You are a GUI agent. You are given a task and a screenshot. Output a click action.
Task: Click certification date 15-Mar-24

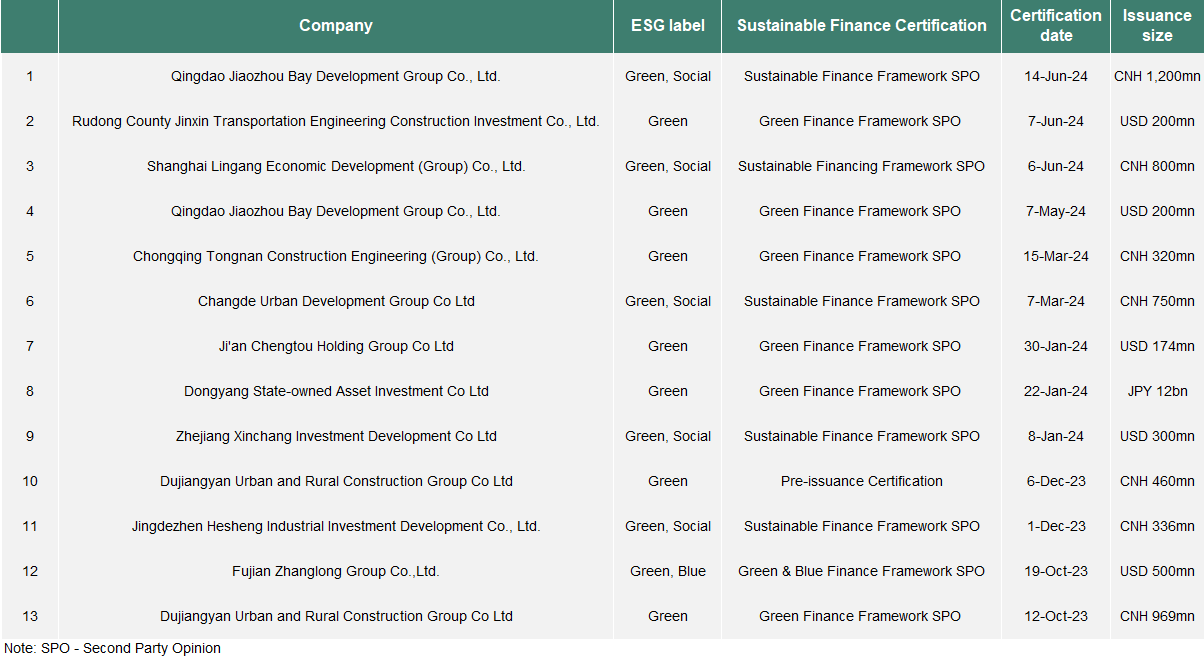pyautogui.click(x=1056, y=256)
